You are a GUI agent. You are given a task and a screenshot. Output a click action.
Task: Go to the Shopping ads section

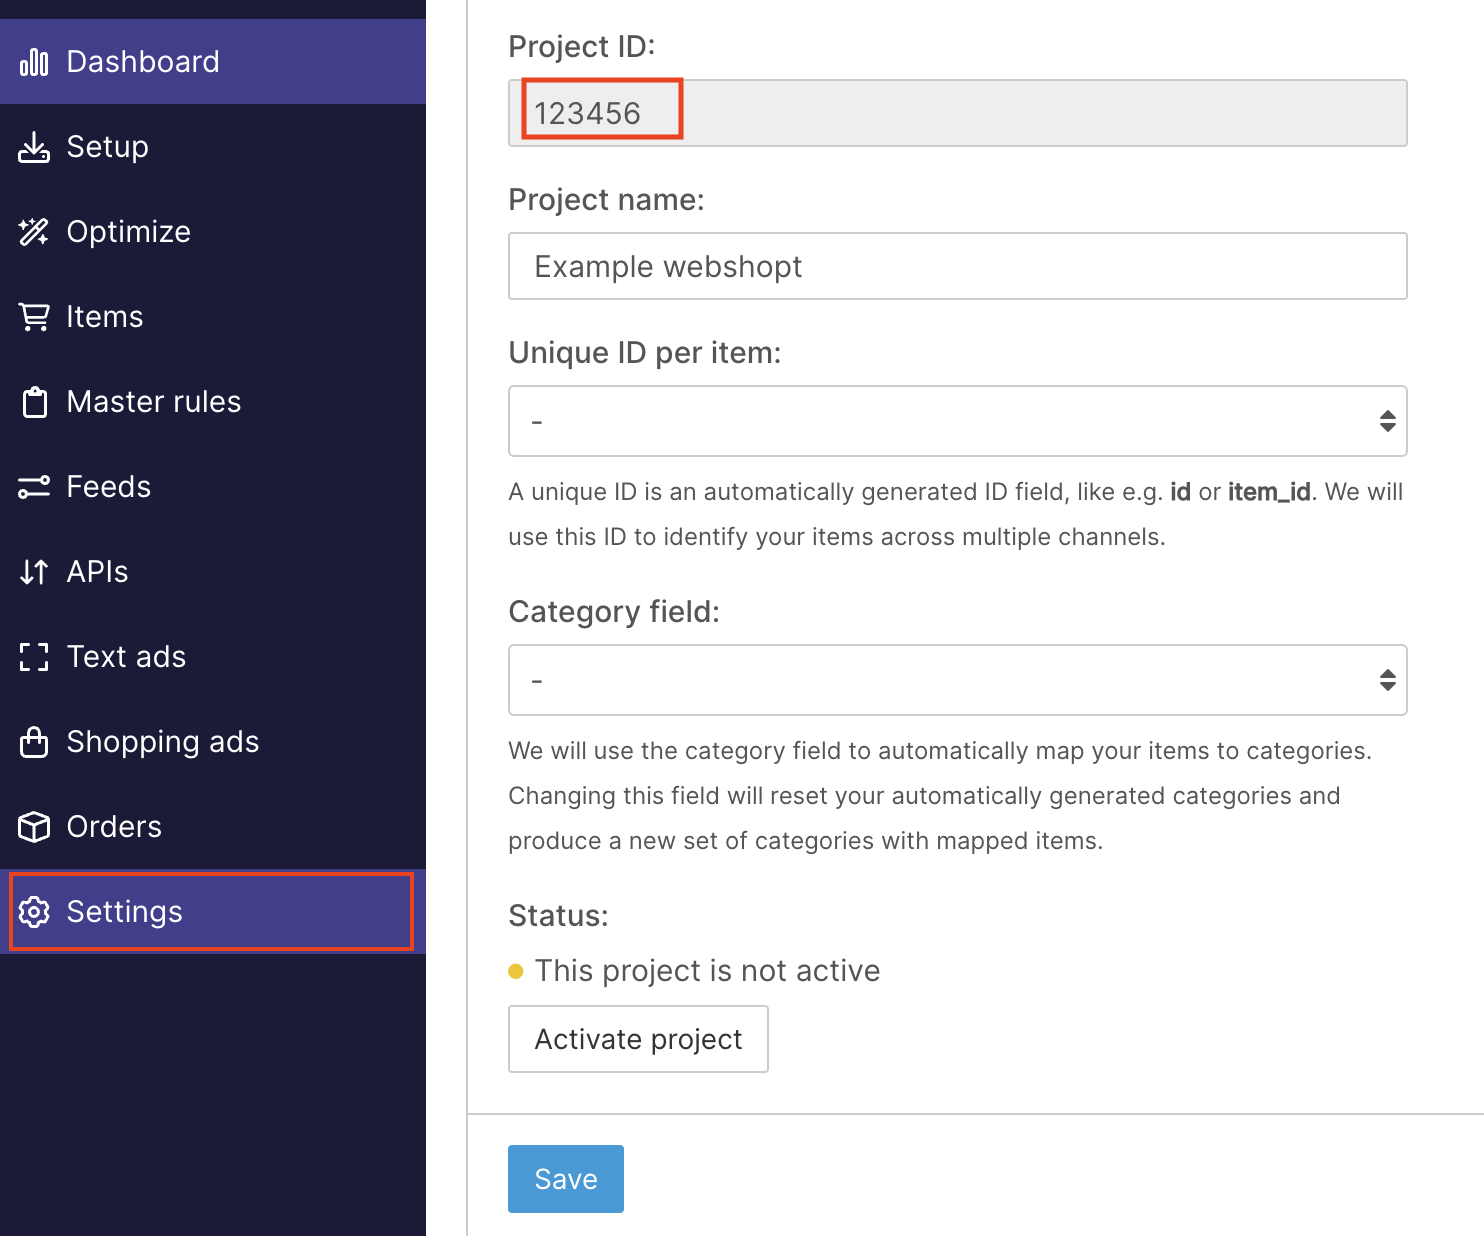(x=162, y=742)
